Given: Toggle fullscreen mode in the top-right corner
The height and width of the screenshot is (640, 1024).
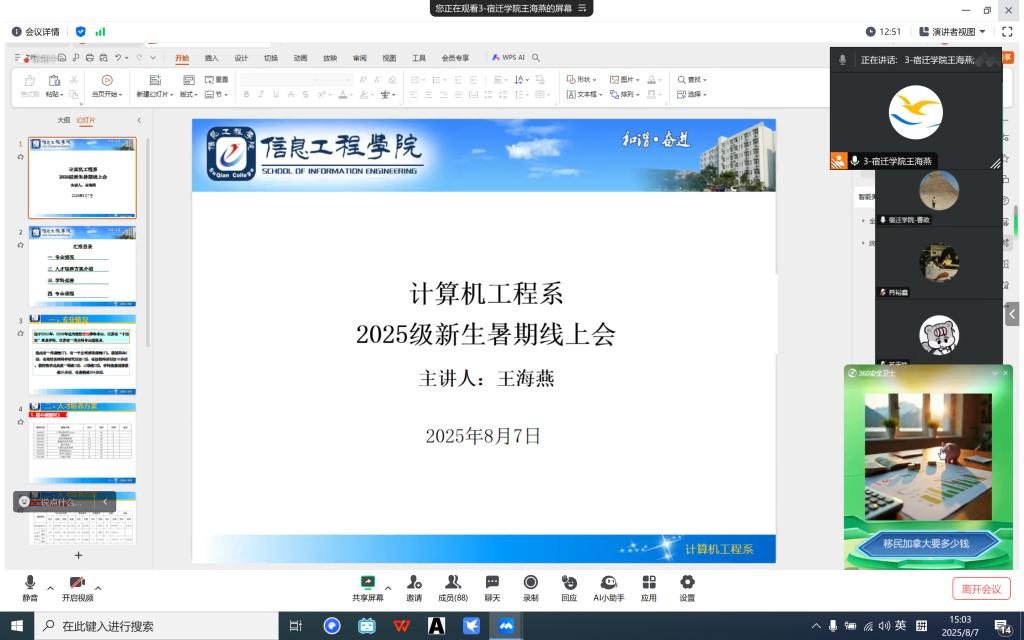Looking at the screenshot, I should [x=1007, y=32].
